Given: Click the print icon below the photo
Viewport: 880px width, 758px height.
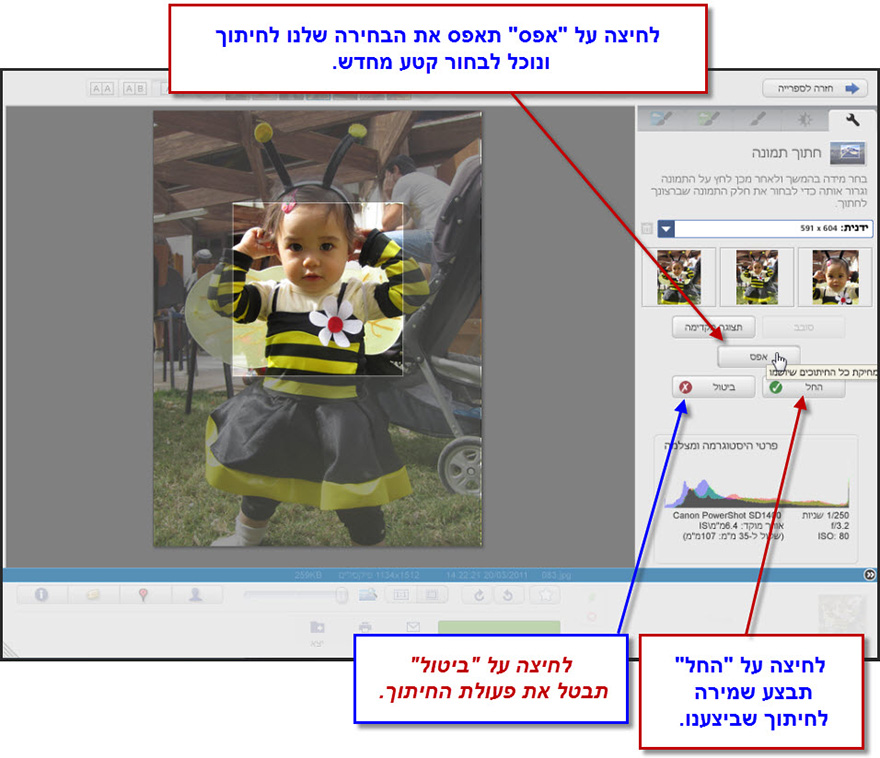Looking at the screenshot, I should coord(366,626).
